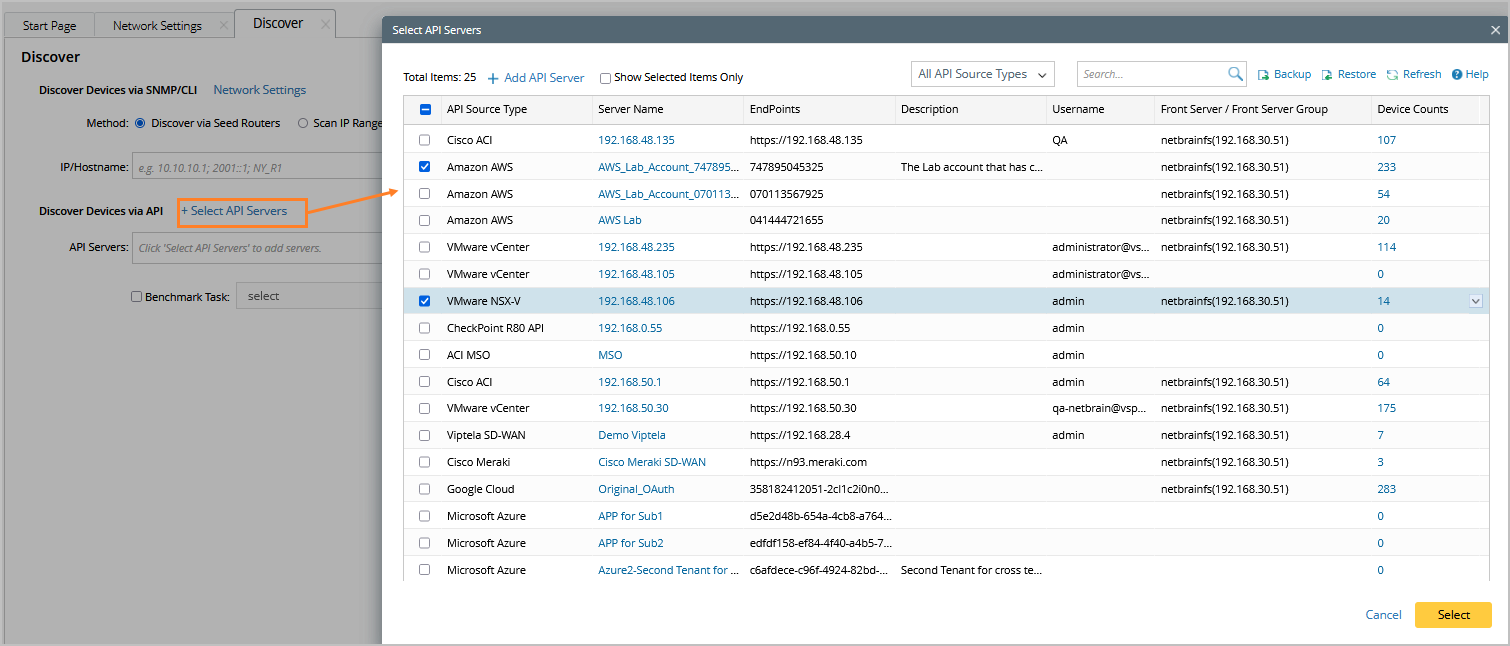Screen dimensions: 1510x646
Task: Sort by the Server Name column header
Action: [631, 109]
